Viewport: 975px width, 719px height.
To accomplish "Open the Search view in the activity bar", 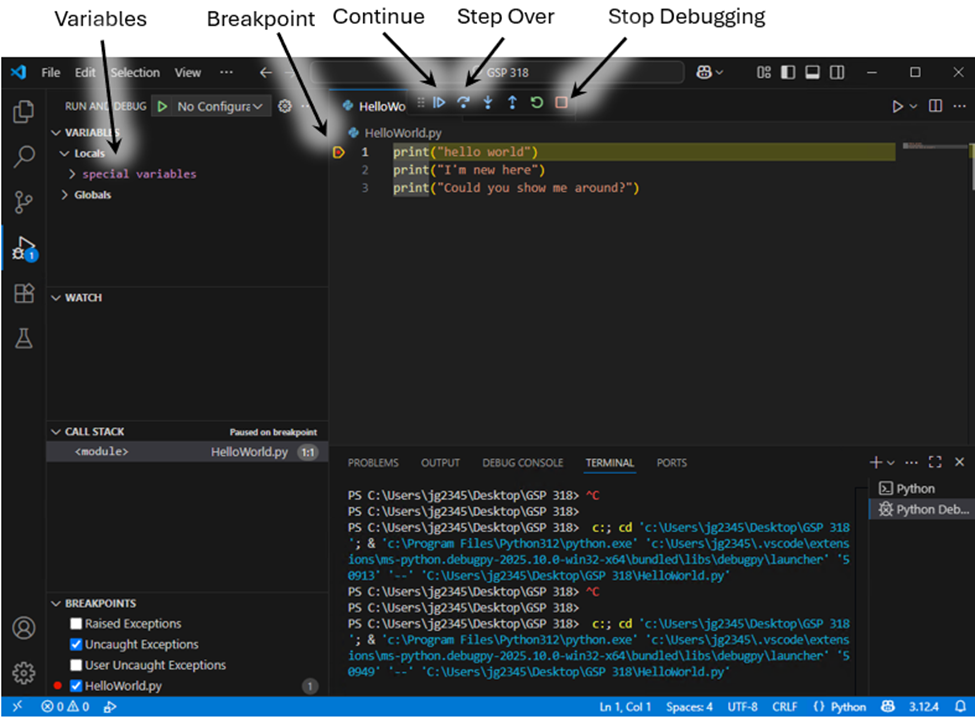I will click(x=23, y=157).
